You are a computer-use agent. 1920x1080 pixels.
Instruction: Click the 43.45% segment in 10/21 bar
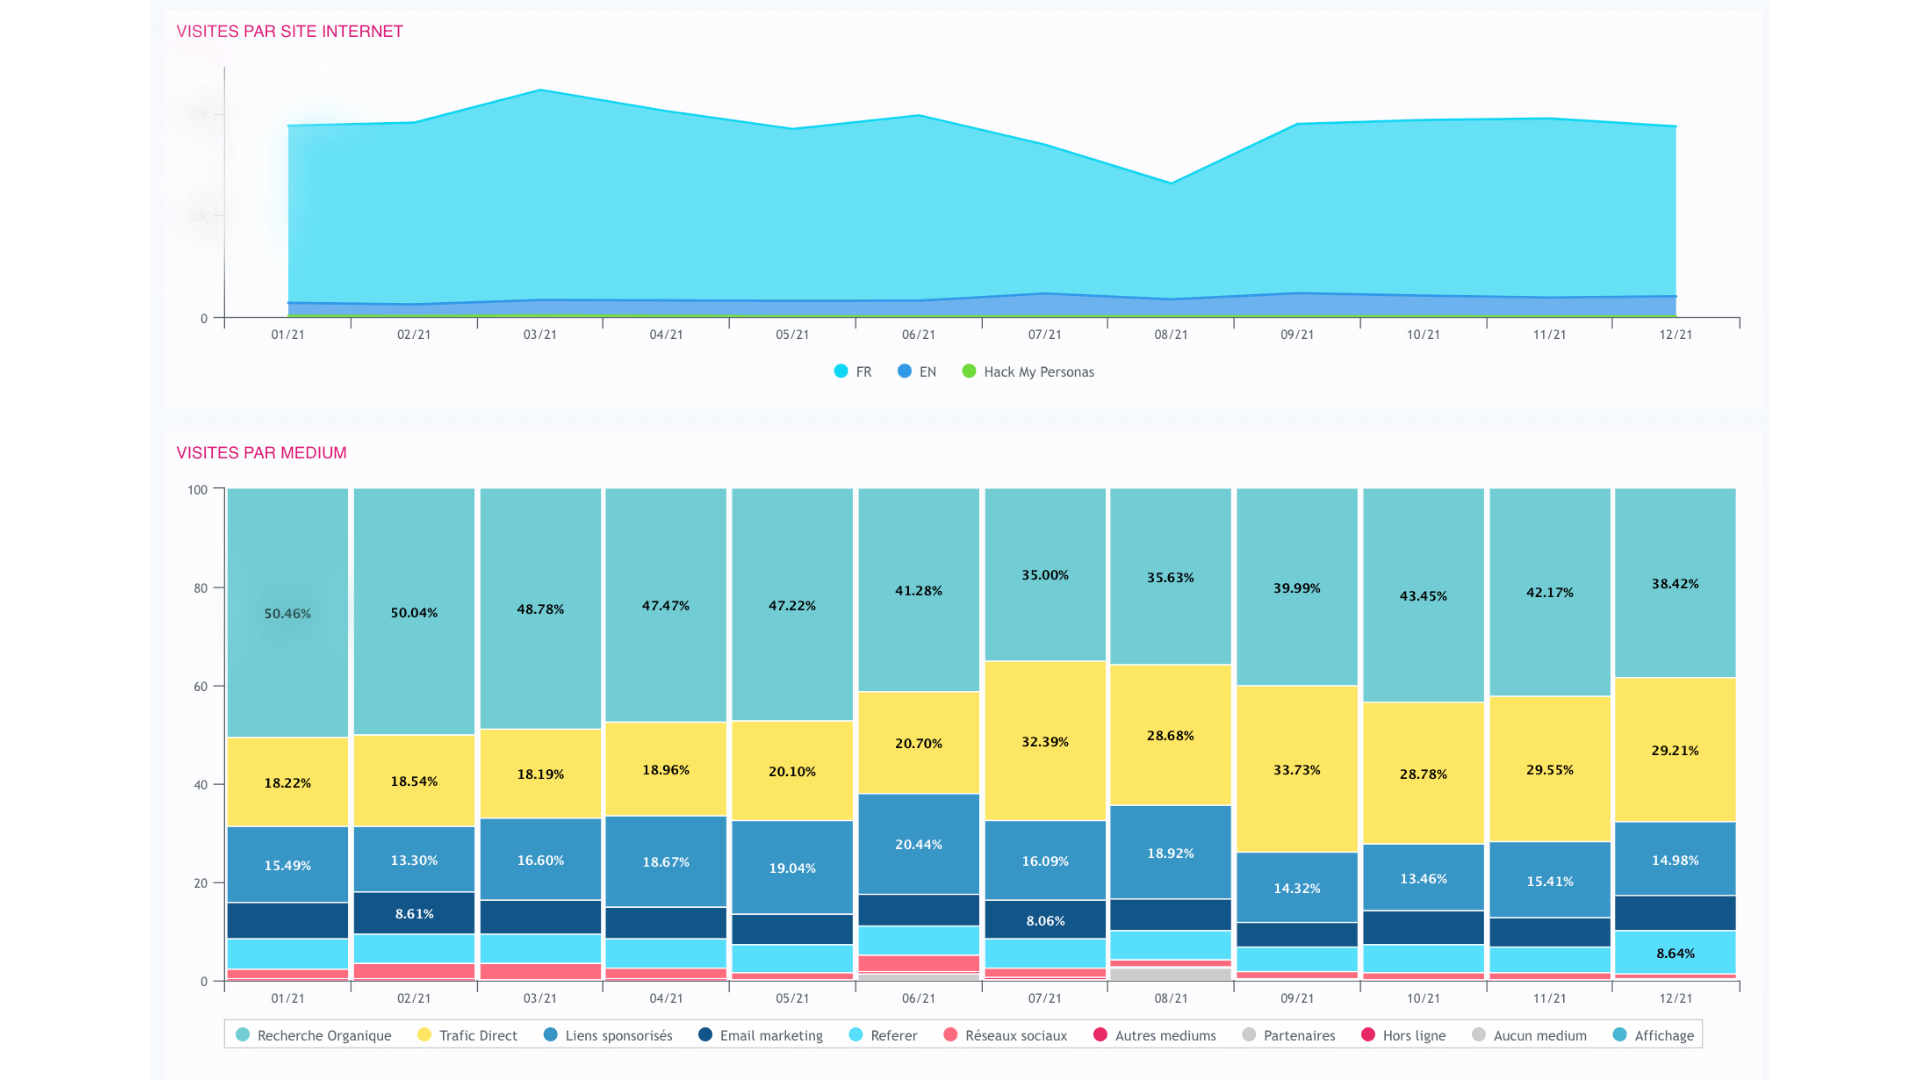coord(1423,595)
